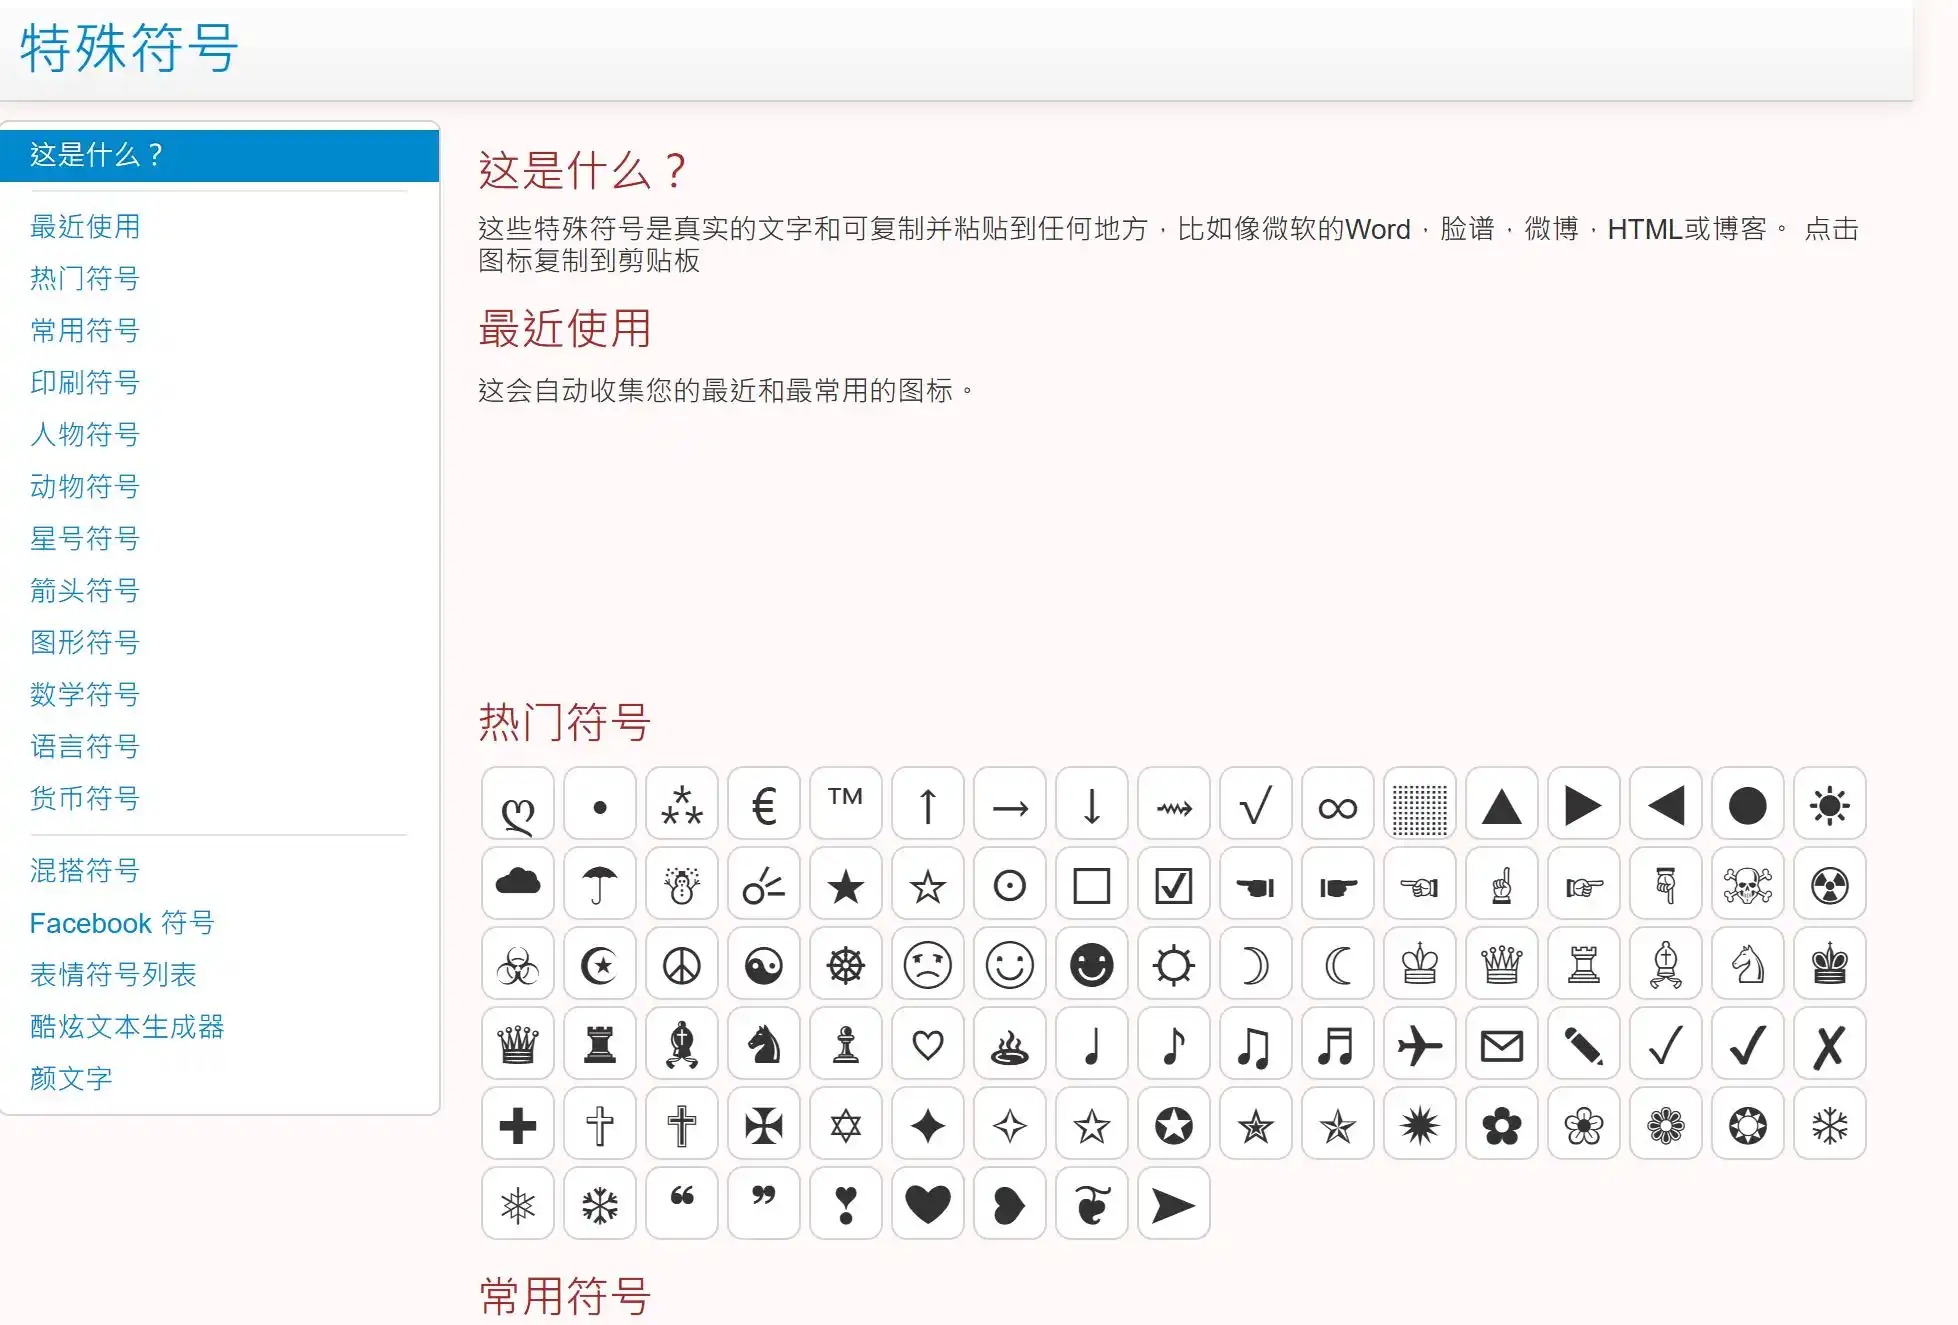Copy the umbrella symbol
The image size is (1958, 1325).
point(600,884)
